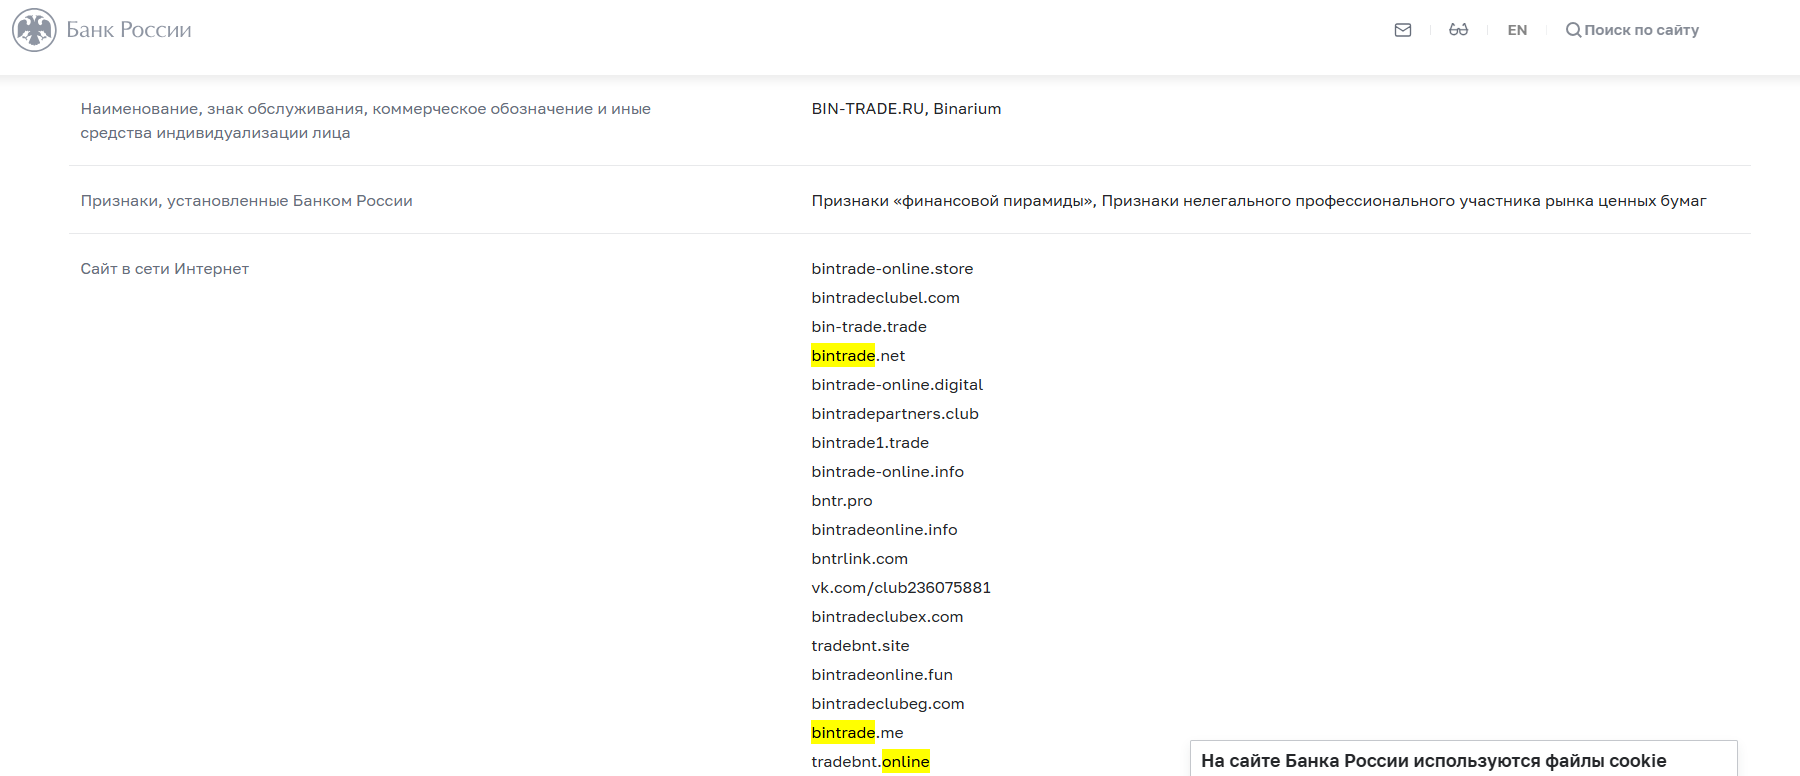
Task: Click the Bank of Russia eagle logo
Action: [34, 30]
